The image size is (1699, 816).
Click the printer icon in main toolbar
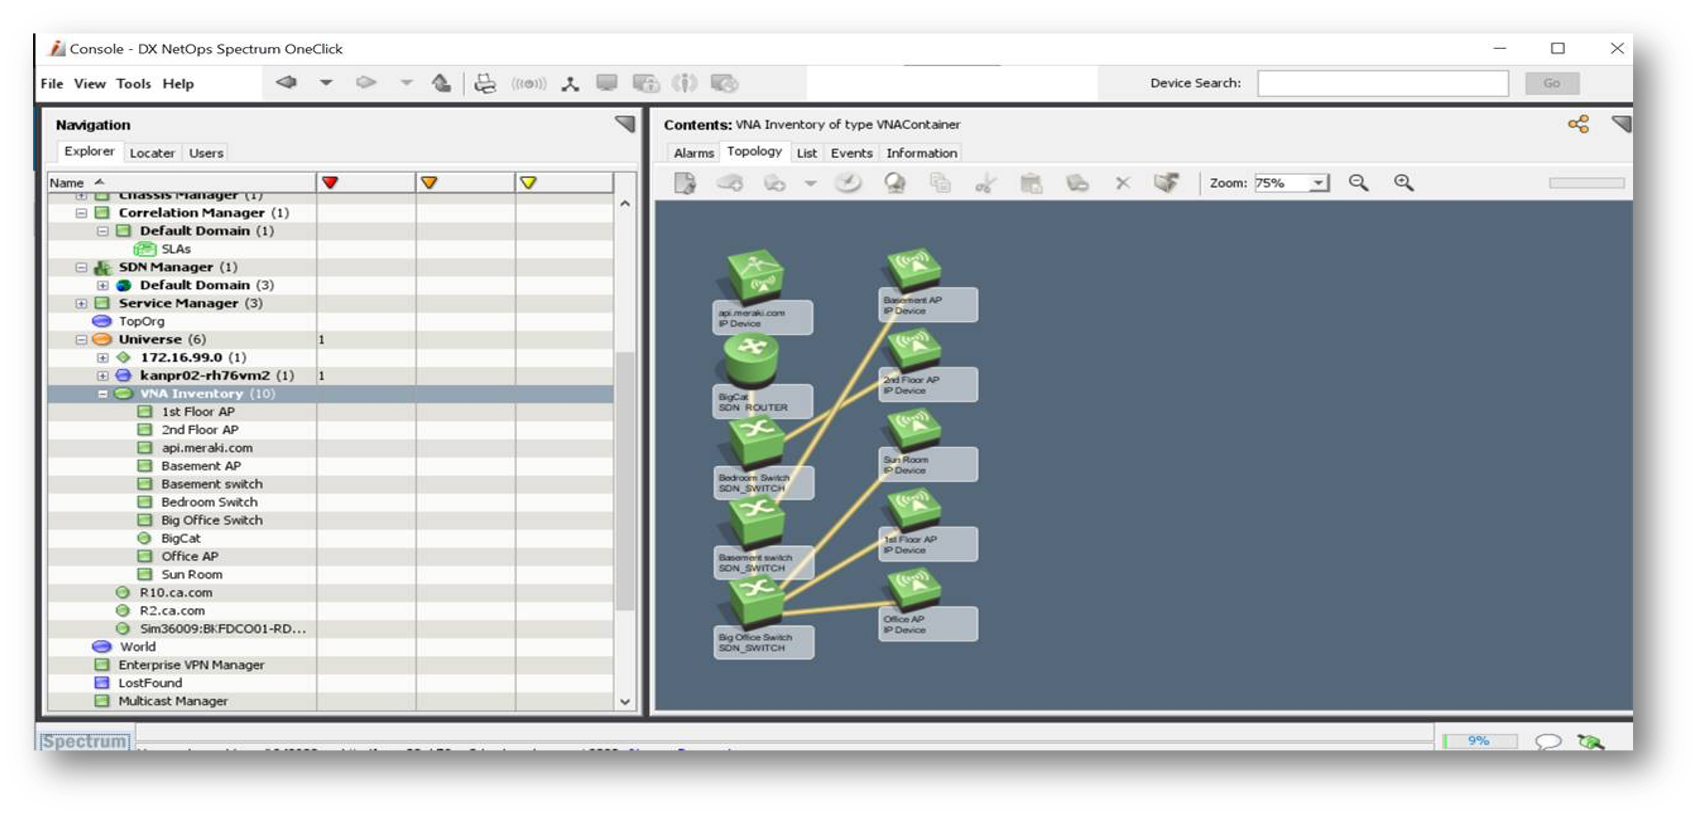485,84
